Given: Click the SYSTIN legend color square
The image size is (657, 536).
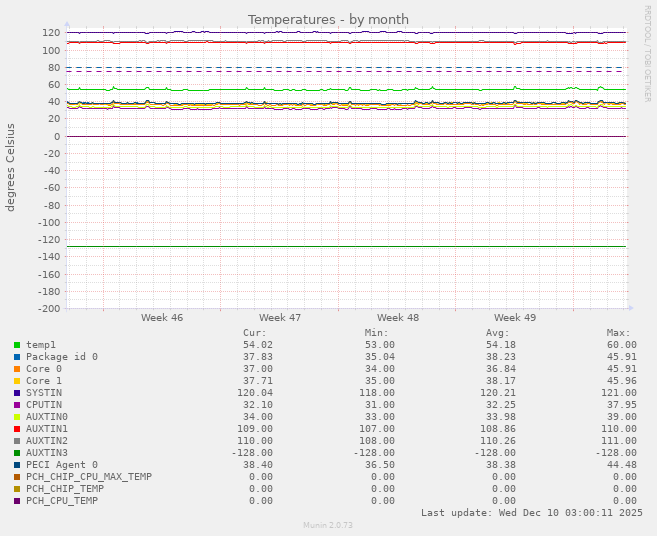Looking at the screenshot, I should click(x=17, y=393).
